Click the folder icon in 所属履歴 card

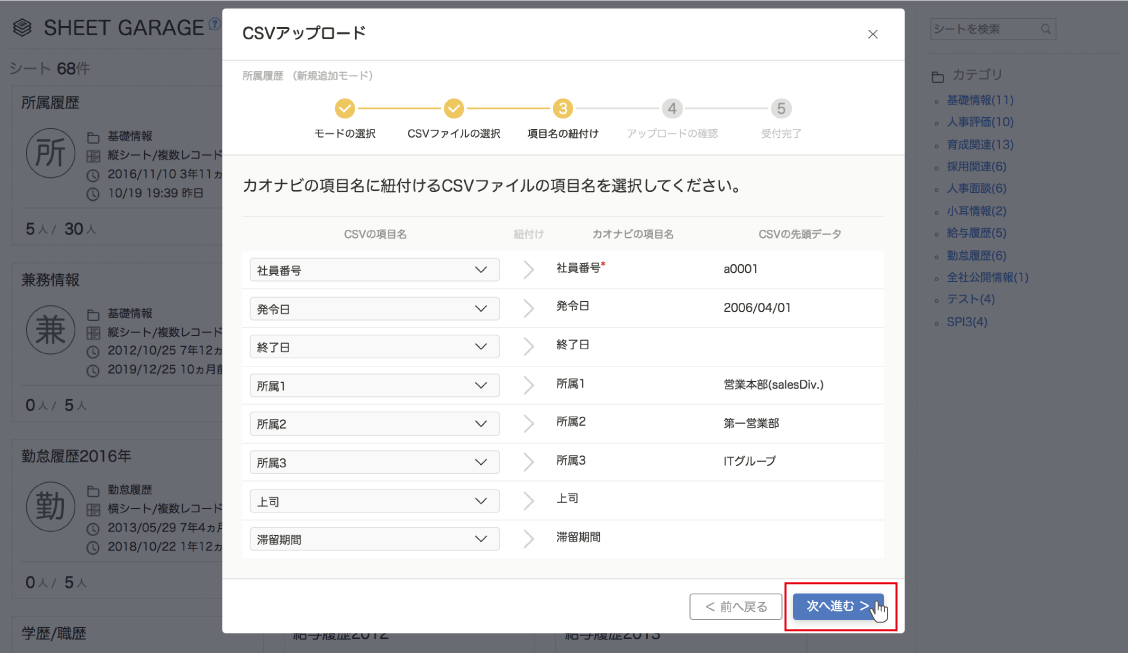coord(93,137)
